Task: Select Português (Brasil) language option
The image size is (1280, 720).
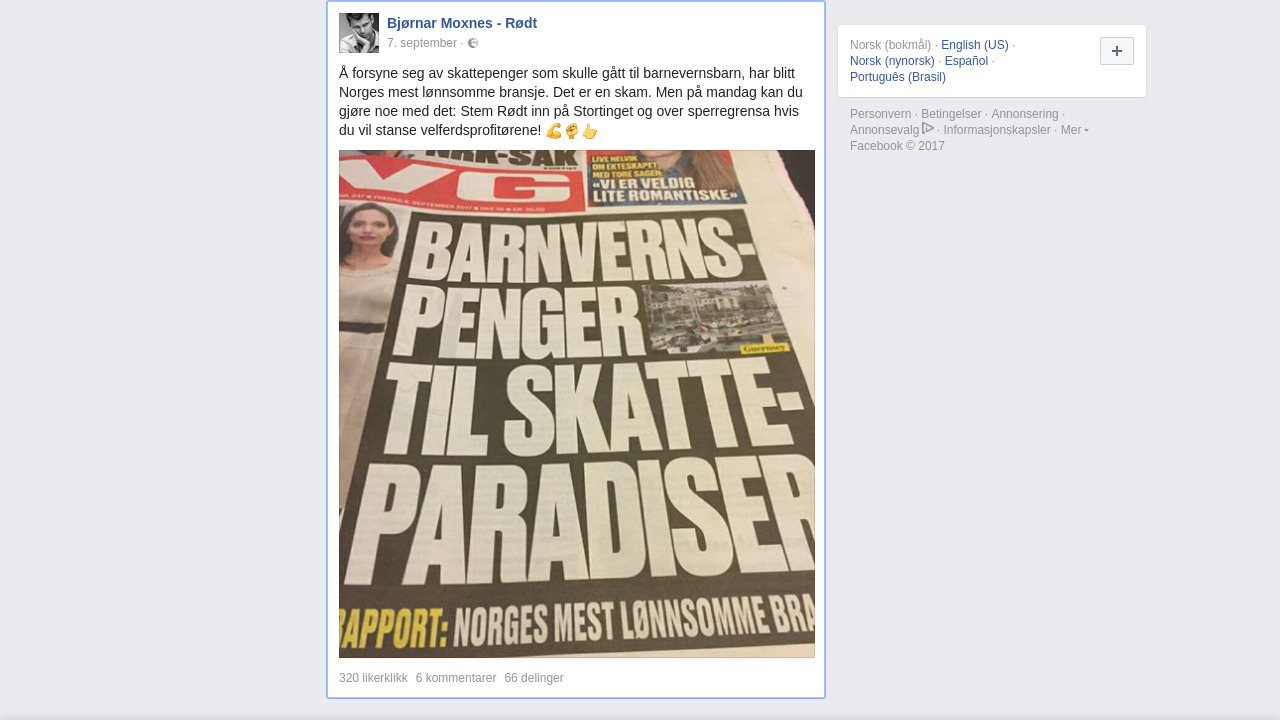Action: [x=898, y=77]
